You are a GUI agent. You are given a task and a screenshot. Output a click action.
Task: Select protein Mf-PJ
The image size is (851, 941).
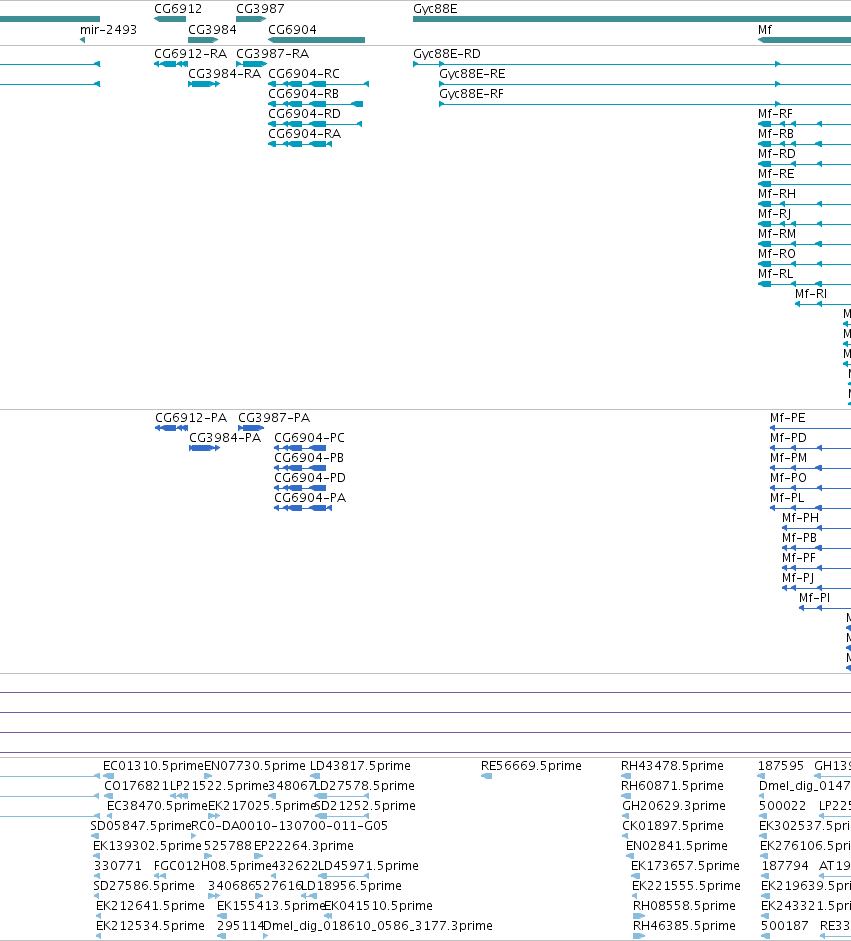(798, 578)
